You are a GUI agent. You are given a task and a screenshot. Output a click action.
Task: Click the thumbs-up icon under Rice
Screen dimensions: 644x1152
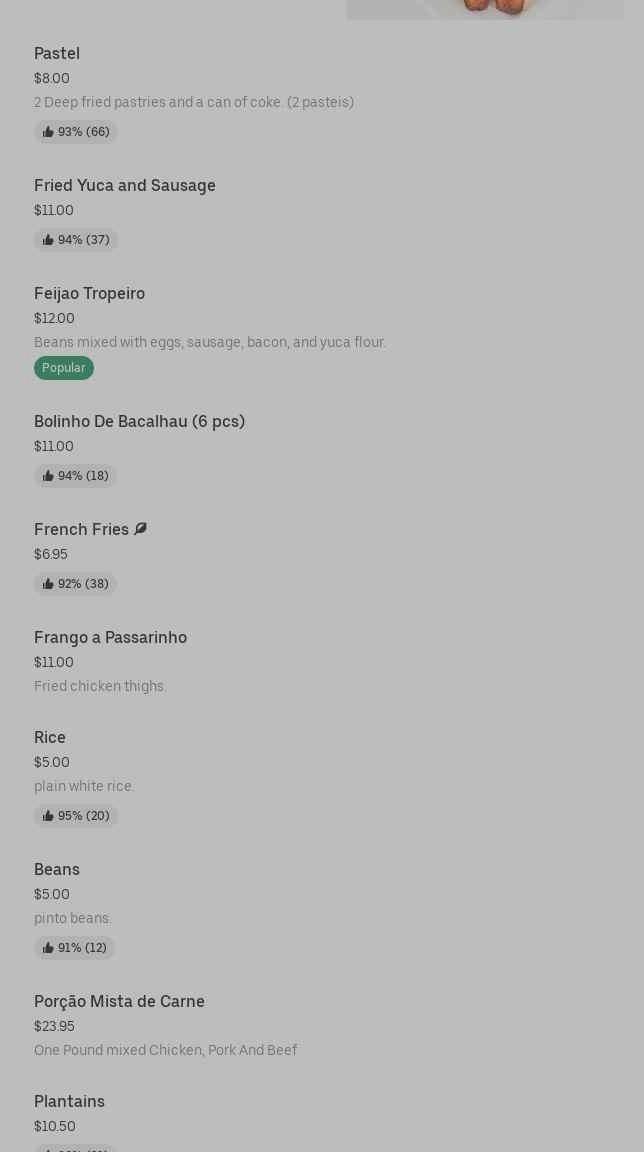48,816
